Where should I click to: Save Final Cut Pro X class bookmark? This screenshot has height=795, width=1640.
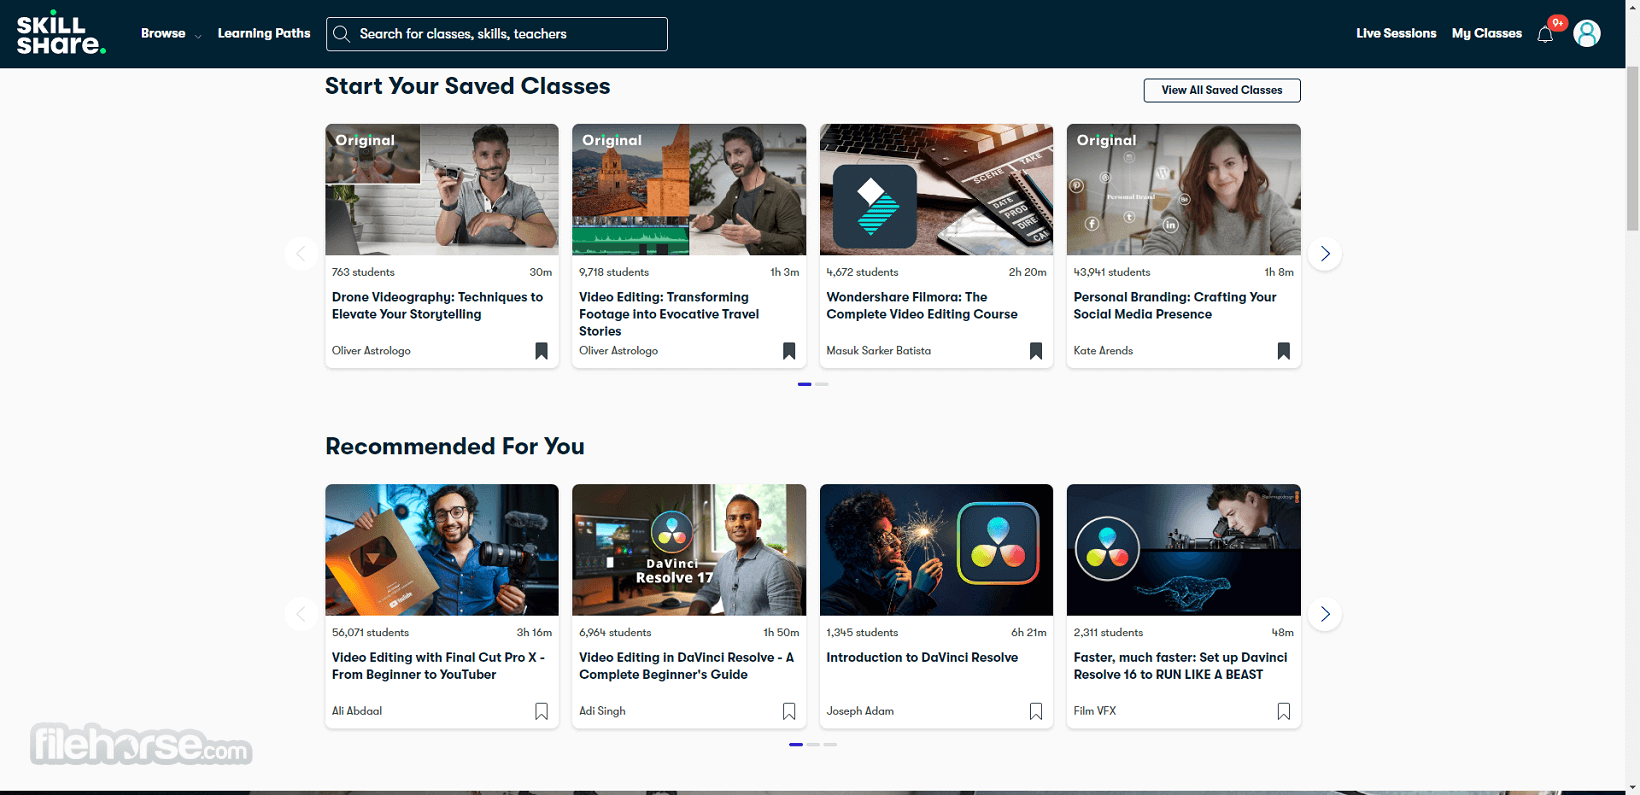point(541,711)
